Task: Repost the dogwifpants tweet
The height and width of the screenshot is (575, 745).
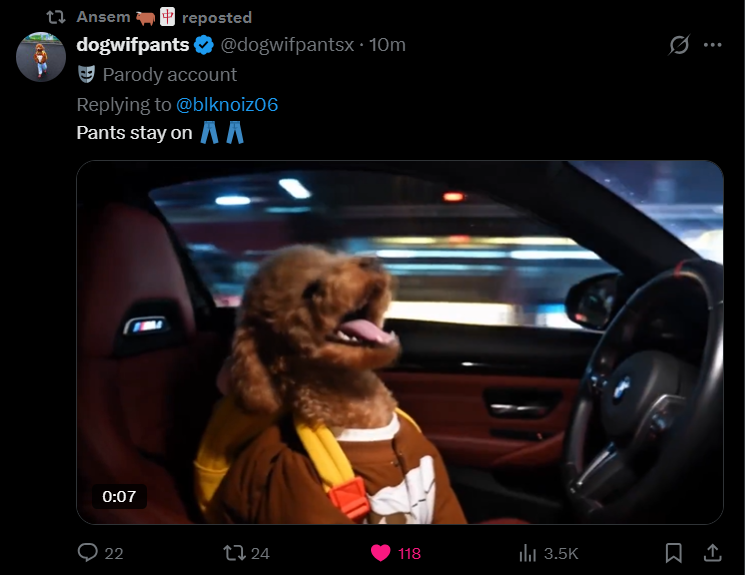Action: 234,553
